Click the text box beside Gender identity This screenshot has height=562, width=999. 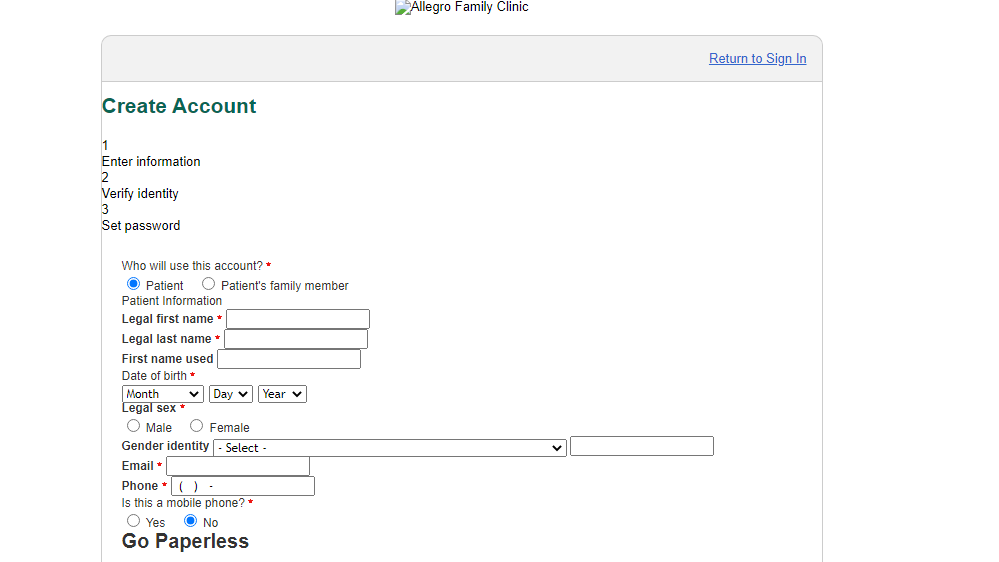tap(642, 446)
